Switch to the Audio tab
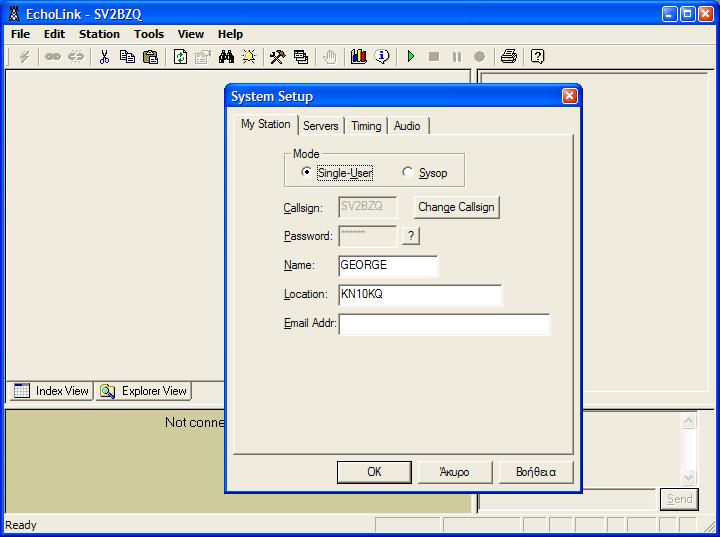 tap(407, 125)
